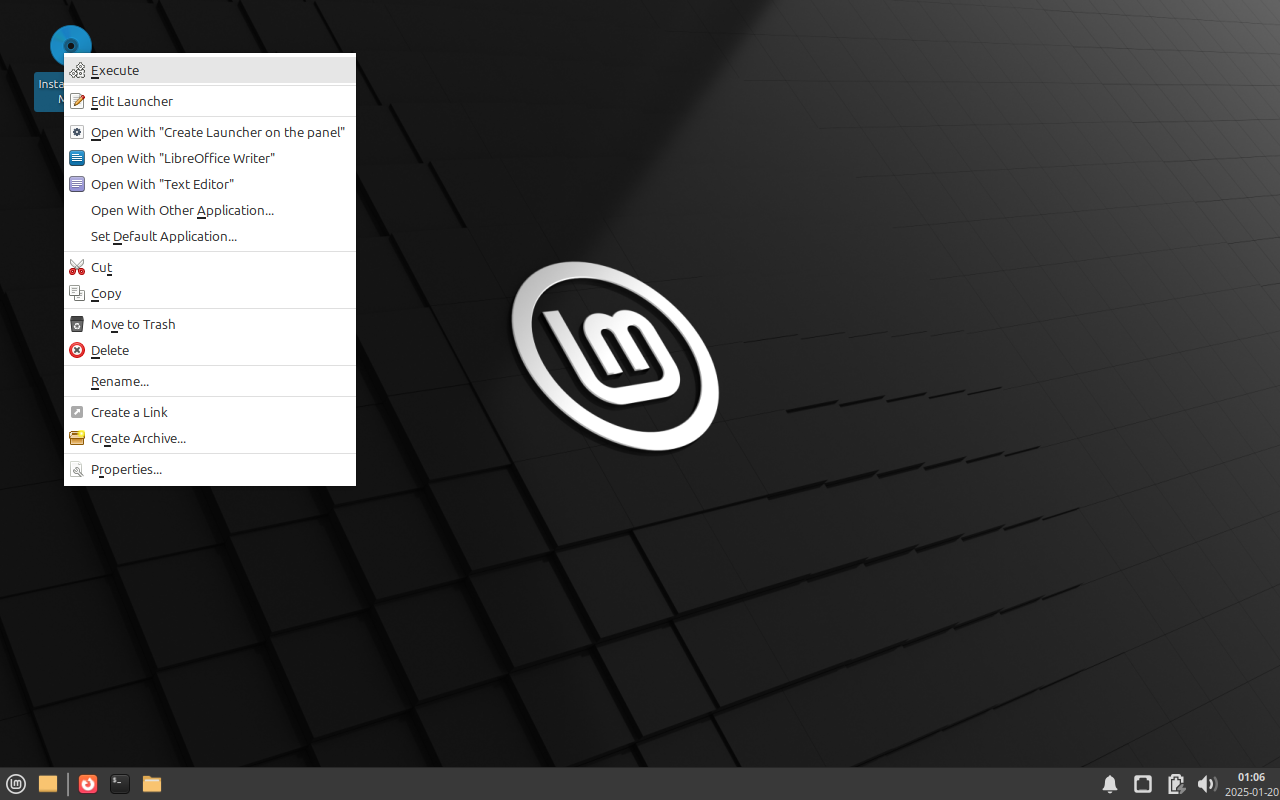Open the launcher with LibreOffice Writer
The image size is (1280, 800).
pos(210,158)
